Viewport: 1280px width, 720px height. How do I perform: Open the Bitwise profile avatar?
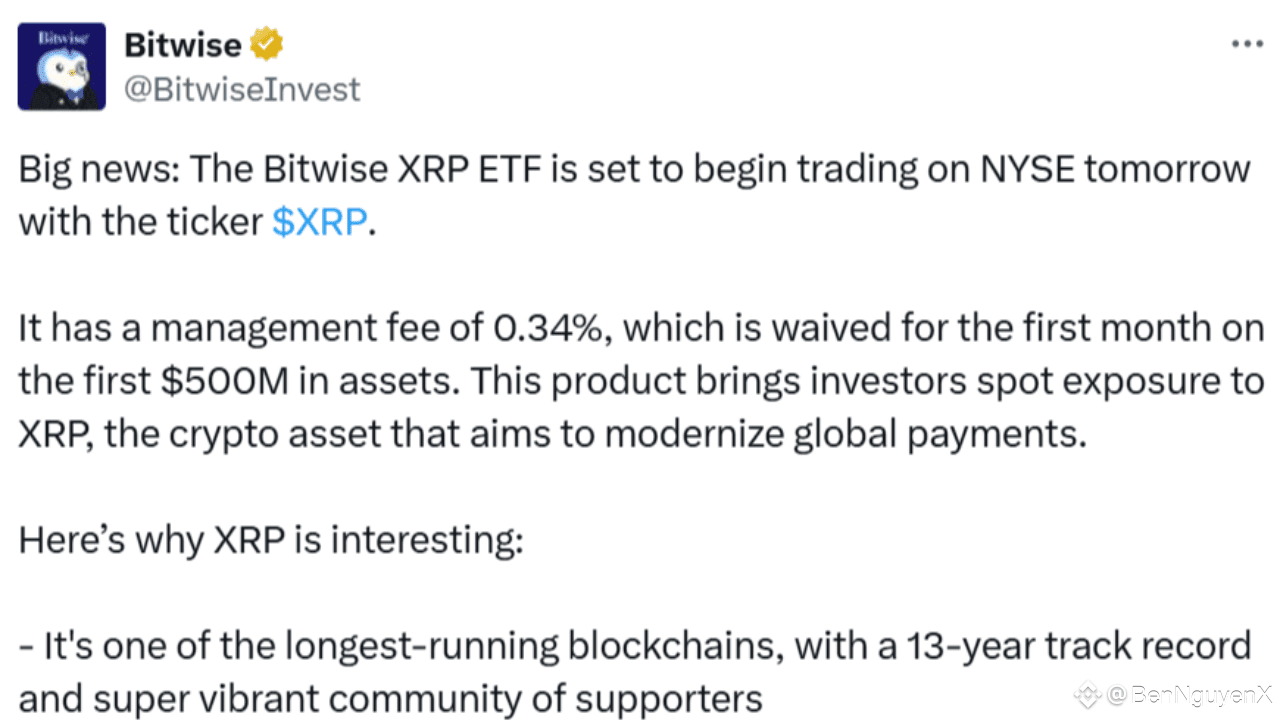pos(61,67)
